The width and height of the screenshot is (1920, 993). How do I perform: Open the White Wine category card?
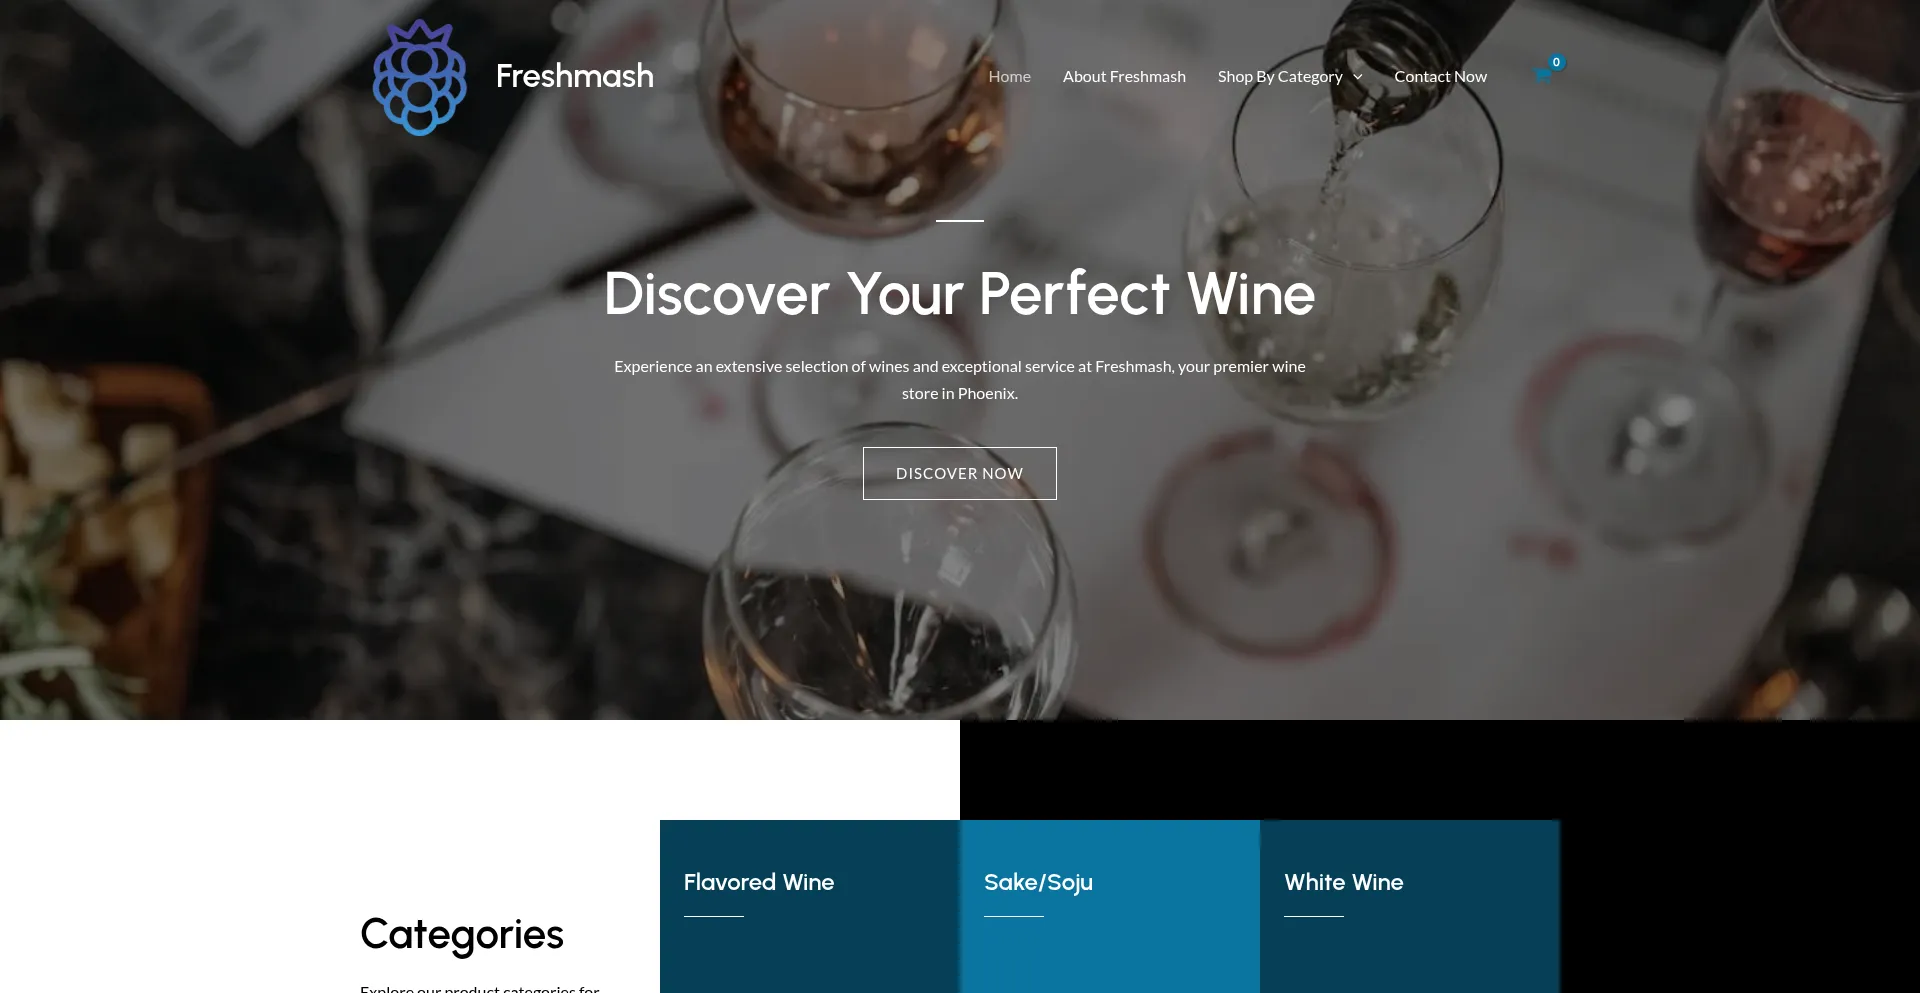(1410, 906)
